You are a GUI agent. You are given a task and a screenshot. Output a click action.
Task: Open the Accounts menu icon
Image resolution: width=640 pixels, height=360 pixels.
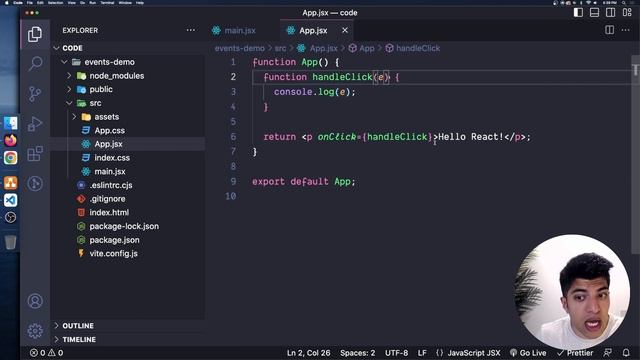pos(35,301)
